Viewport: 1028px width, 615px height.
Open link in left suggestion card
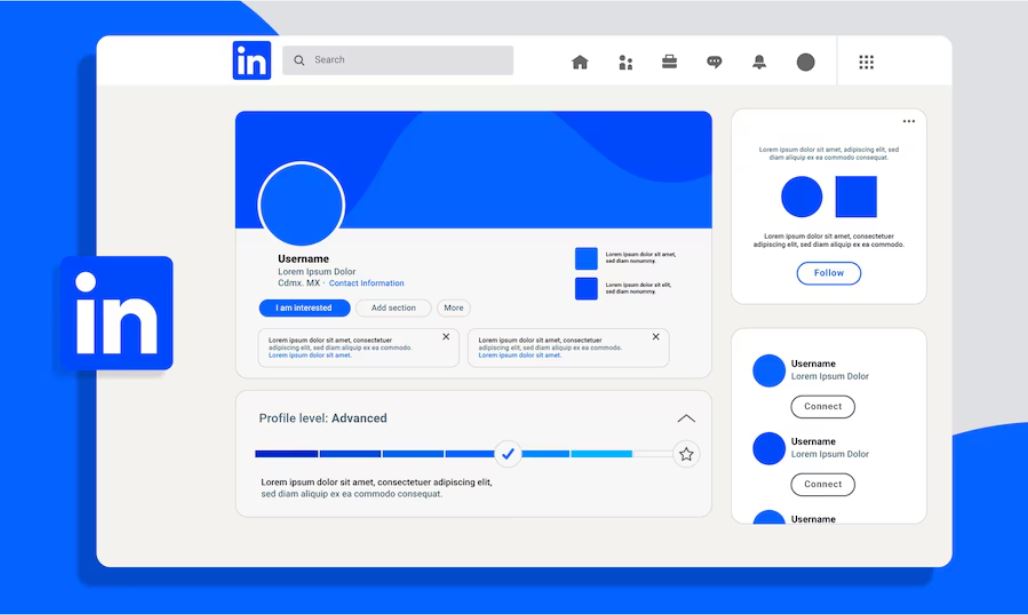[x=309, y=355]
